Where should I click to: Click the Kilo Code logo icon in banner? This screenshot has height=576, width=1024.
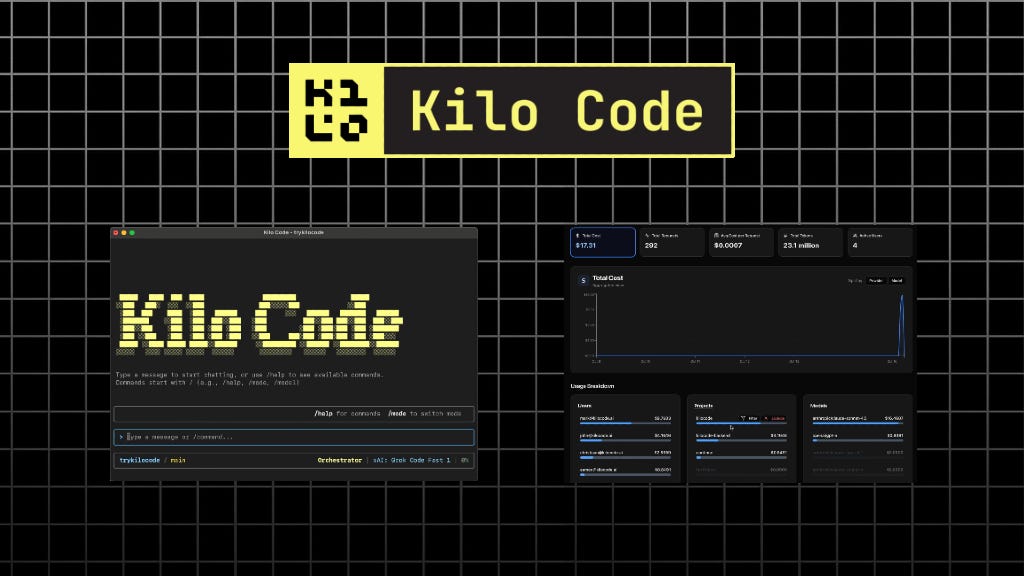pos(336,110)
